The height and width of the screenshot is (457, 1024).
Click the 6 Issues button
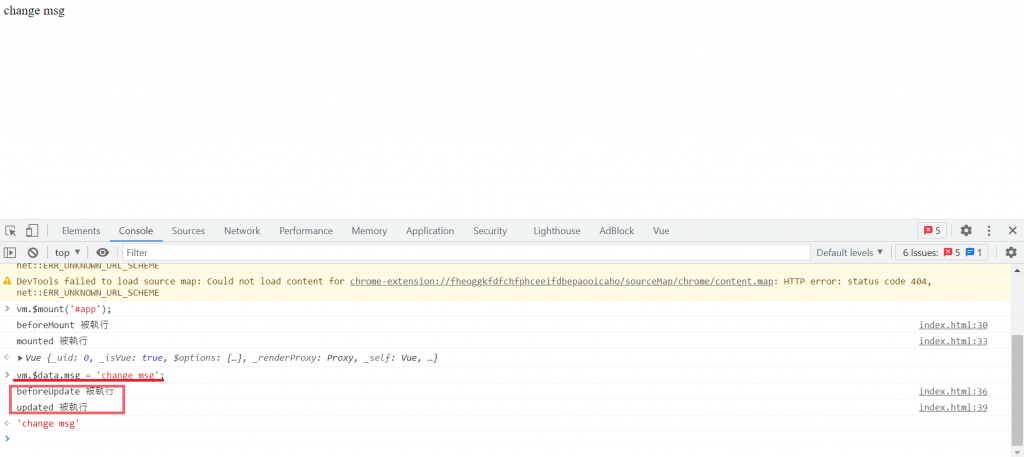click(x=941, y=253)
